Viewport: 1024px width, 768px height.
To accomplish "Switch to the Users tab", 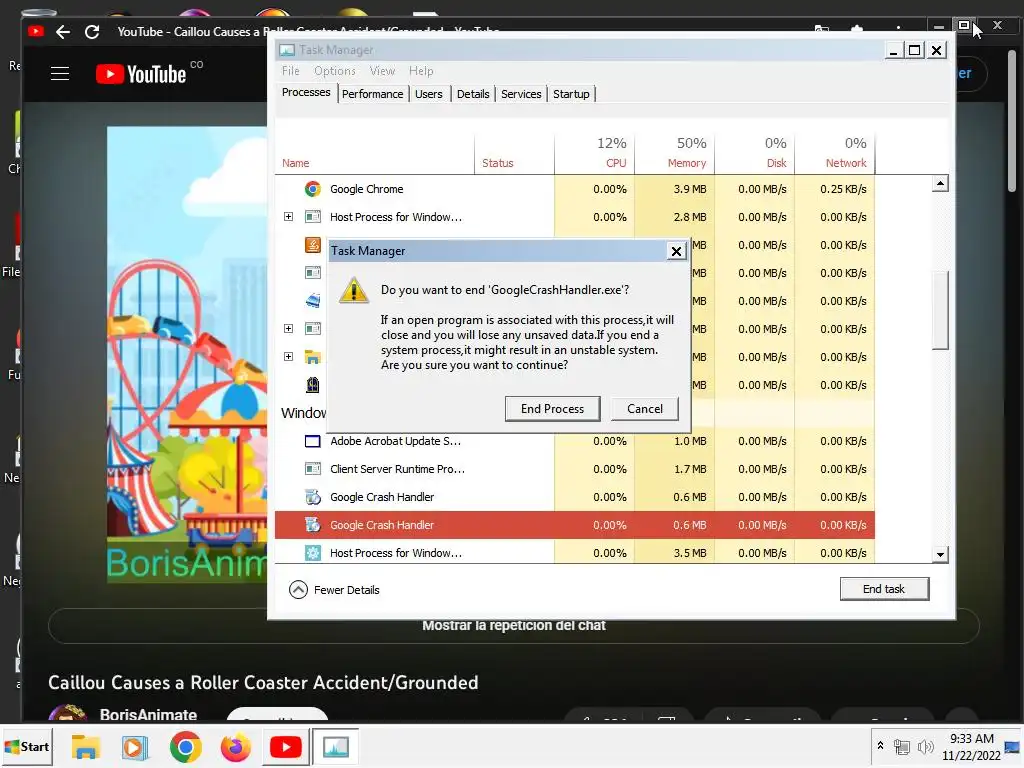I will [x=428, y=94].
